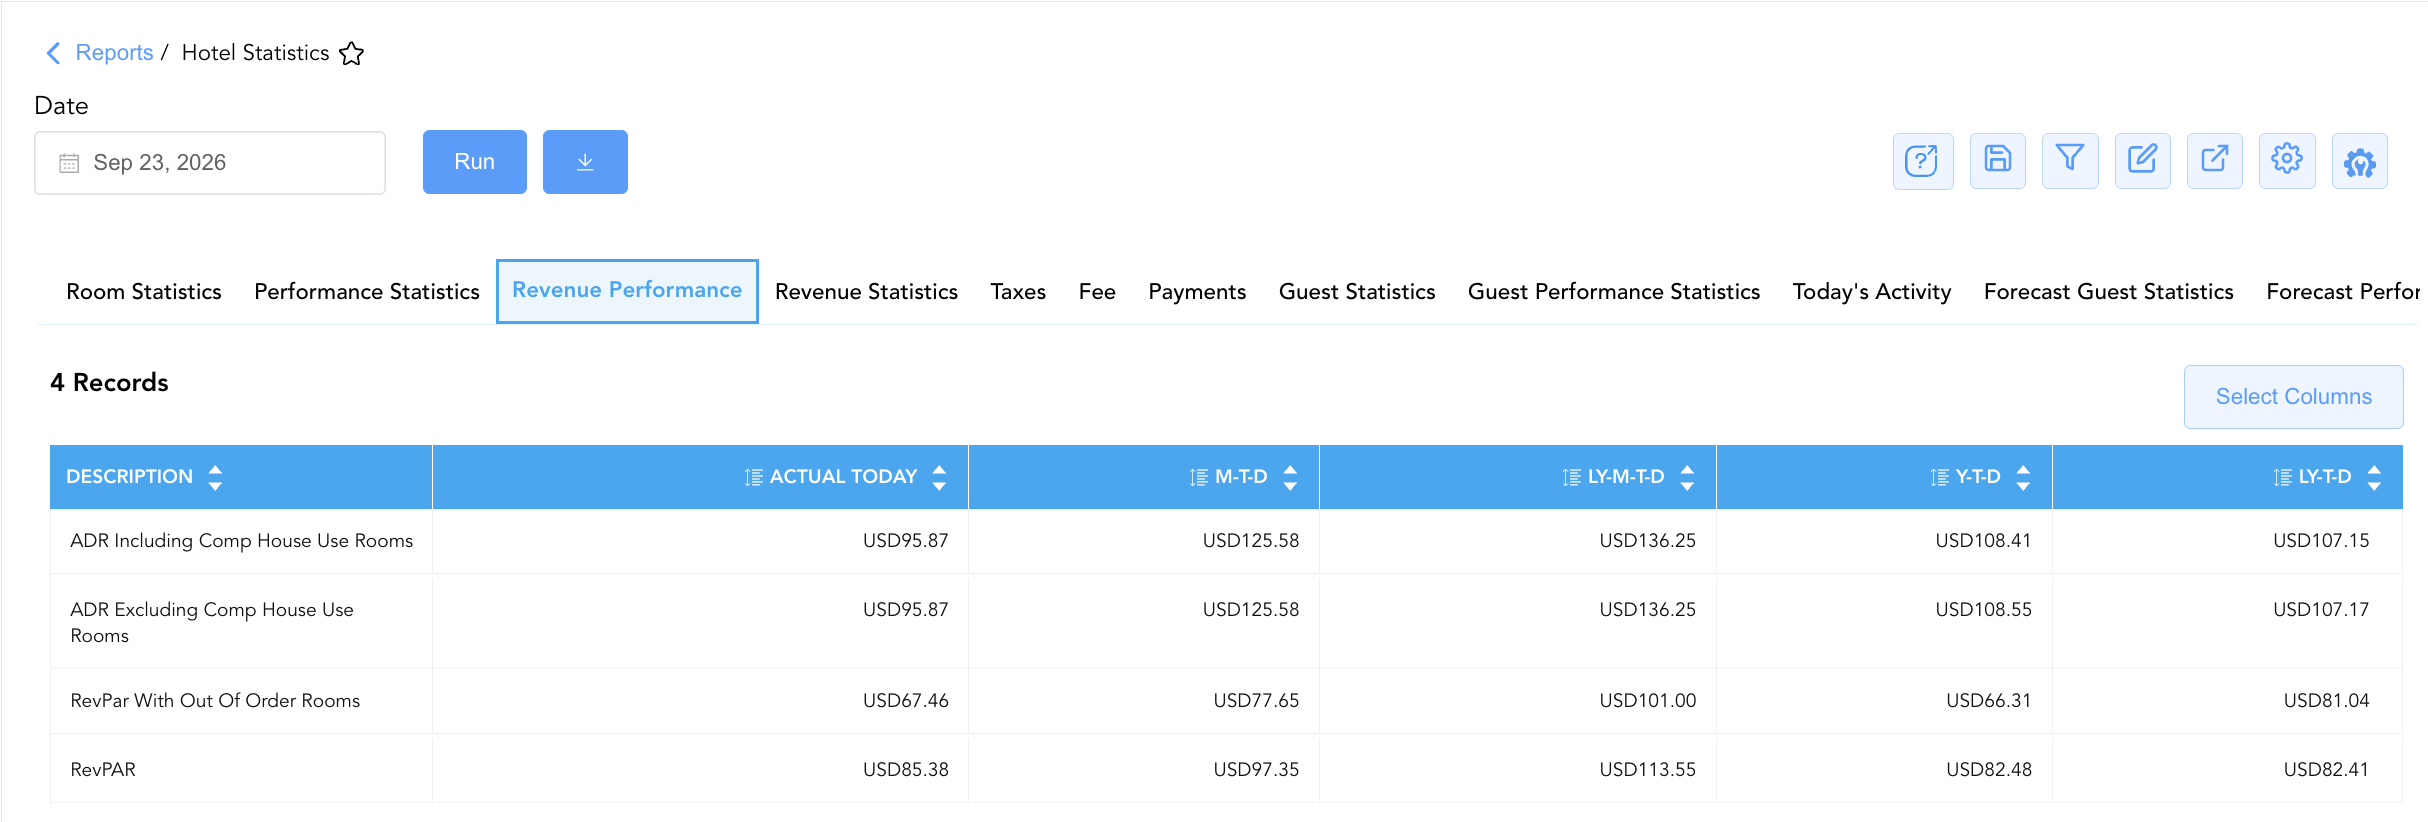Switch to Revenue Statistics tab
The width and height of the screenshot is (2428, 822).
tap(866, 292)
